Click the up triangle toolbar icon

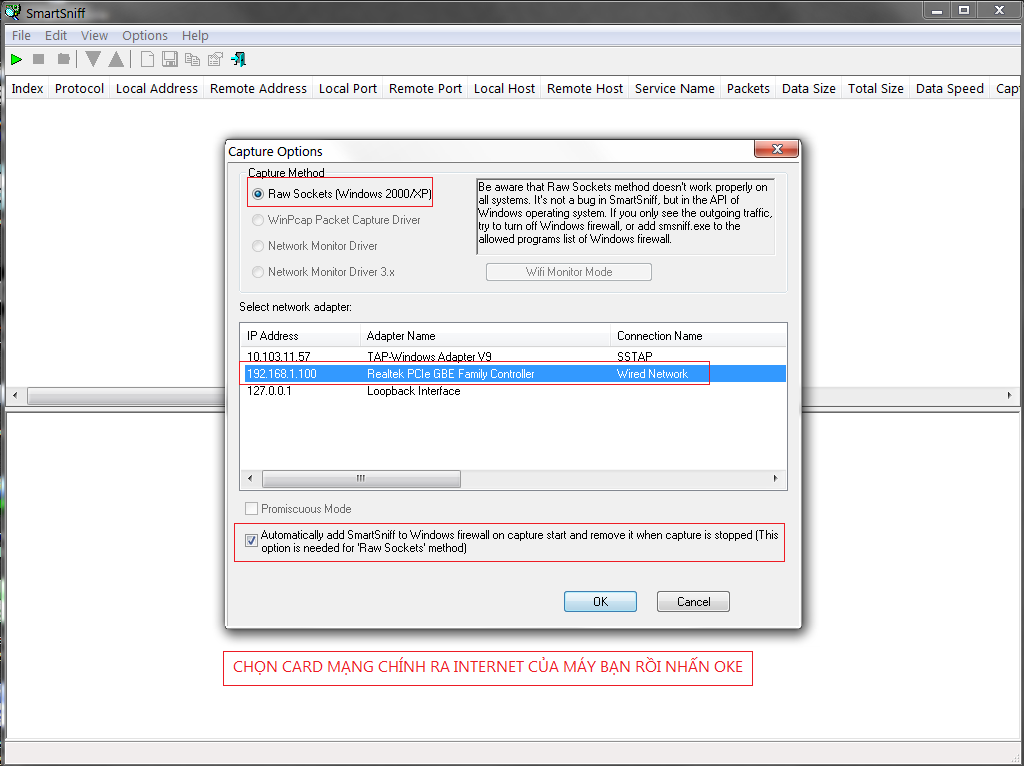(x=116, y=60)
